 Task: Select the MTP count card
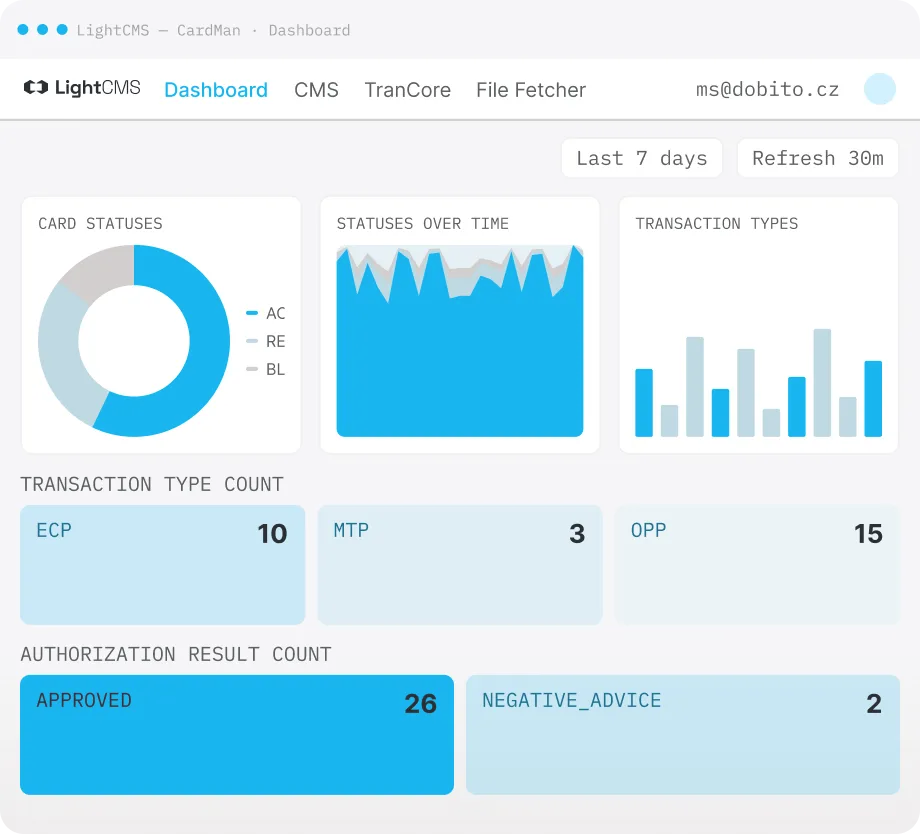point(460,565)
